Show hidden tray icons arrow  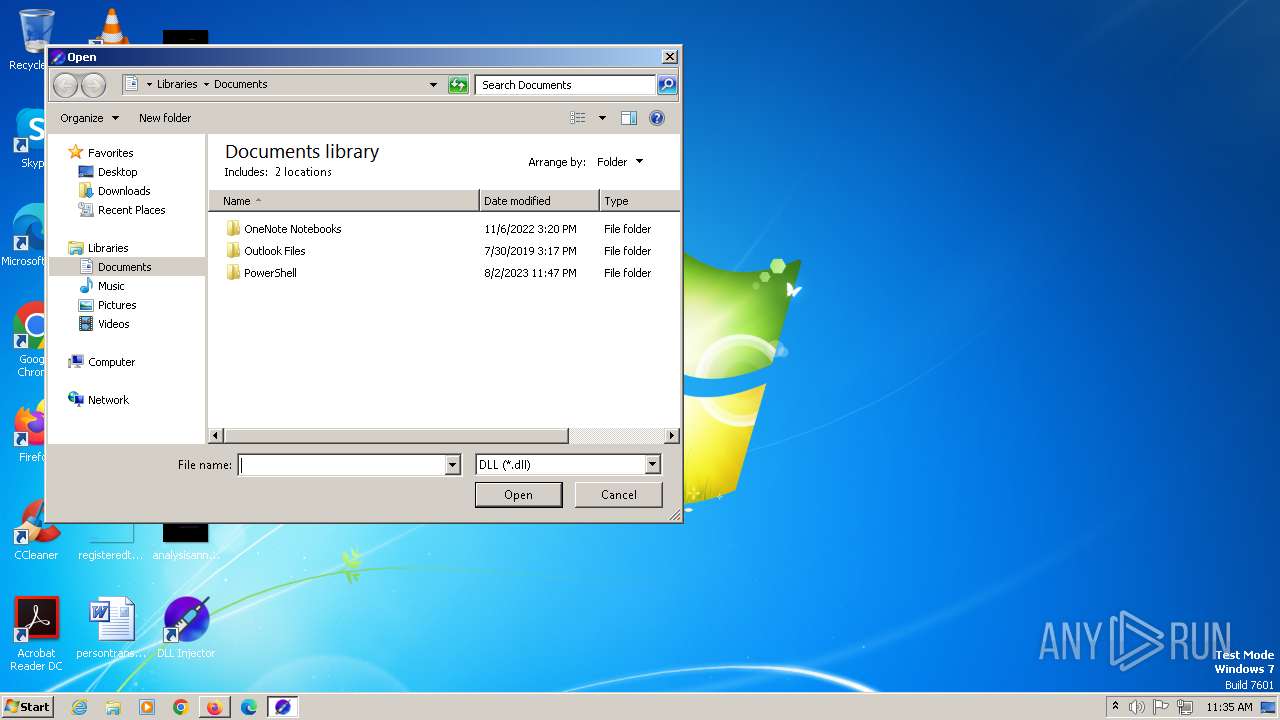click(x=1115, y=706)
